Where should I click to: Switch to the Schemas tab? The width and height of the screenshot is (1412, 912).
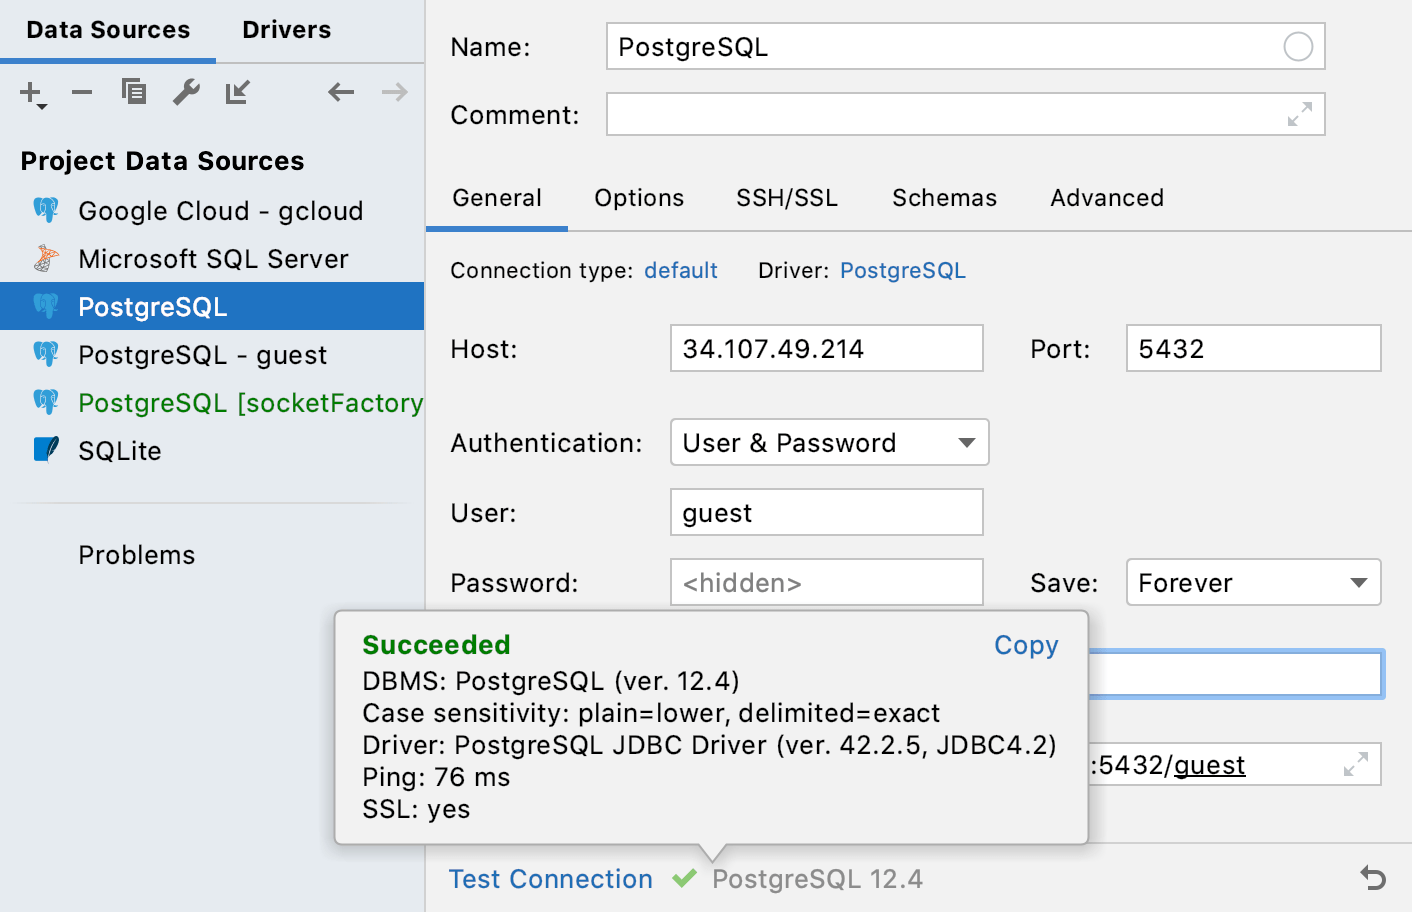(x=943, y=198)
